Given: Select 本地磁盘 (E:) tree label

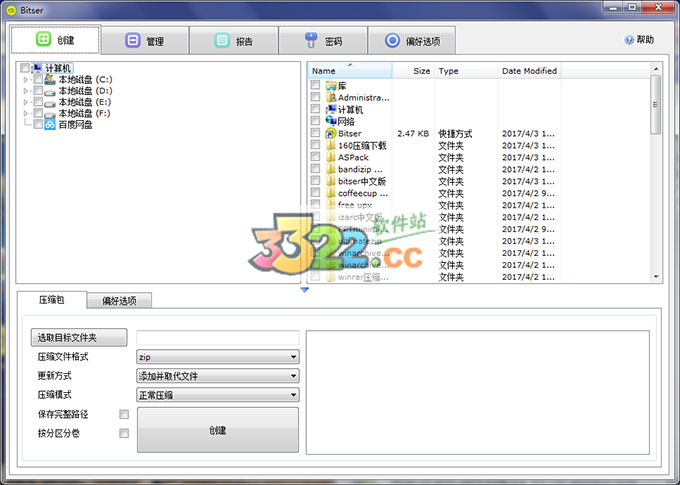Looking at the screenshot, I should (x=85, y=102).
